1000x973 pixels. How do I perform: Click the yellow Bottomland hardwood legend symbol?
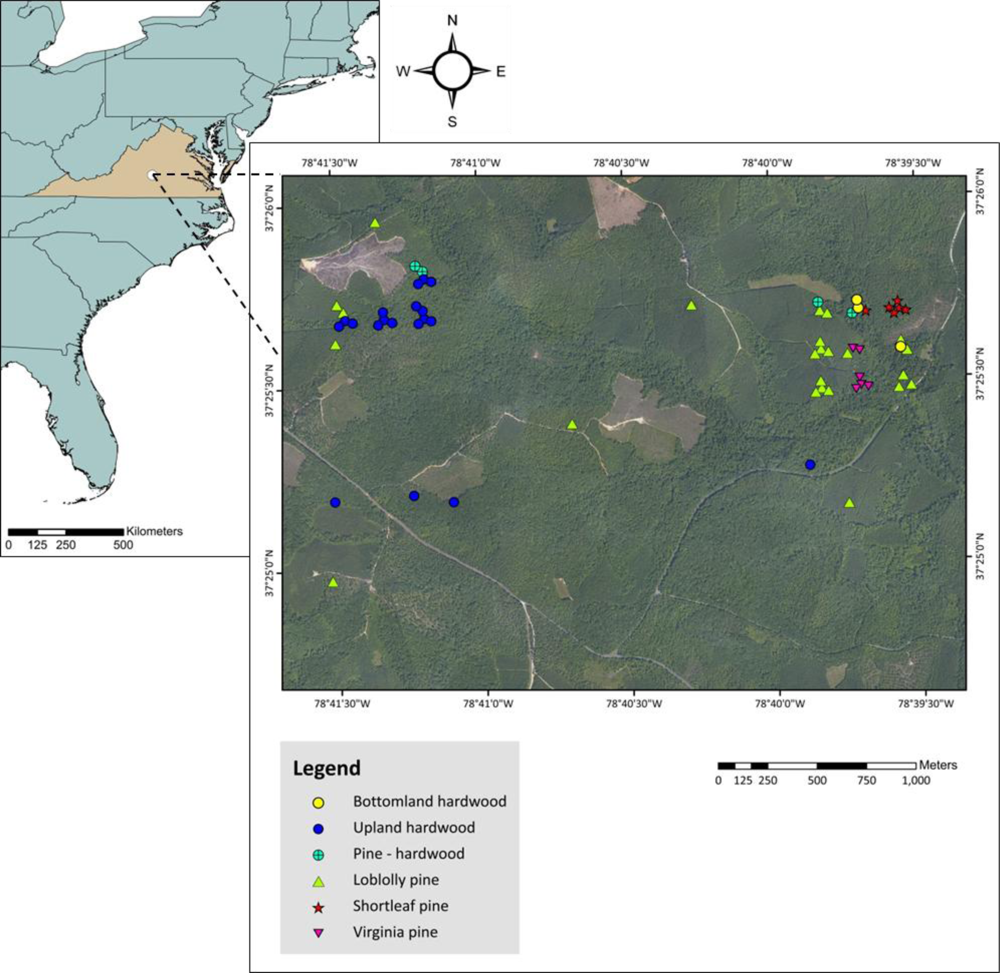[x=319, y=802]
